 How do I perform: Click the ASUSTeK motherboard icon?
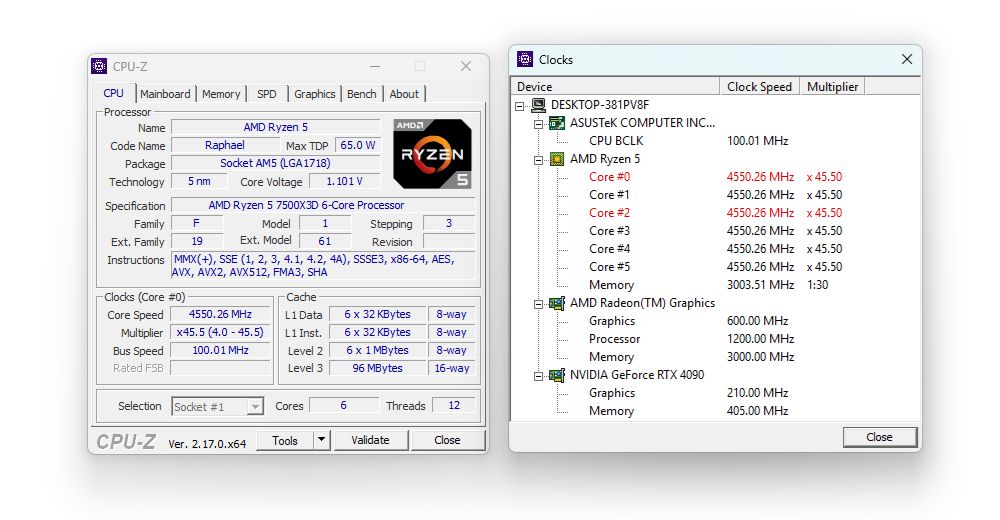[557, 123]
